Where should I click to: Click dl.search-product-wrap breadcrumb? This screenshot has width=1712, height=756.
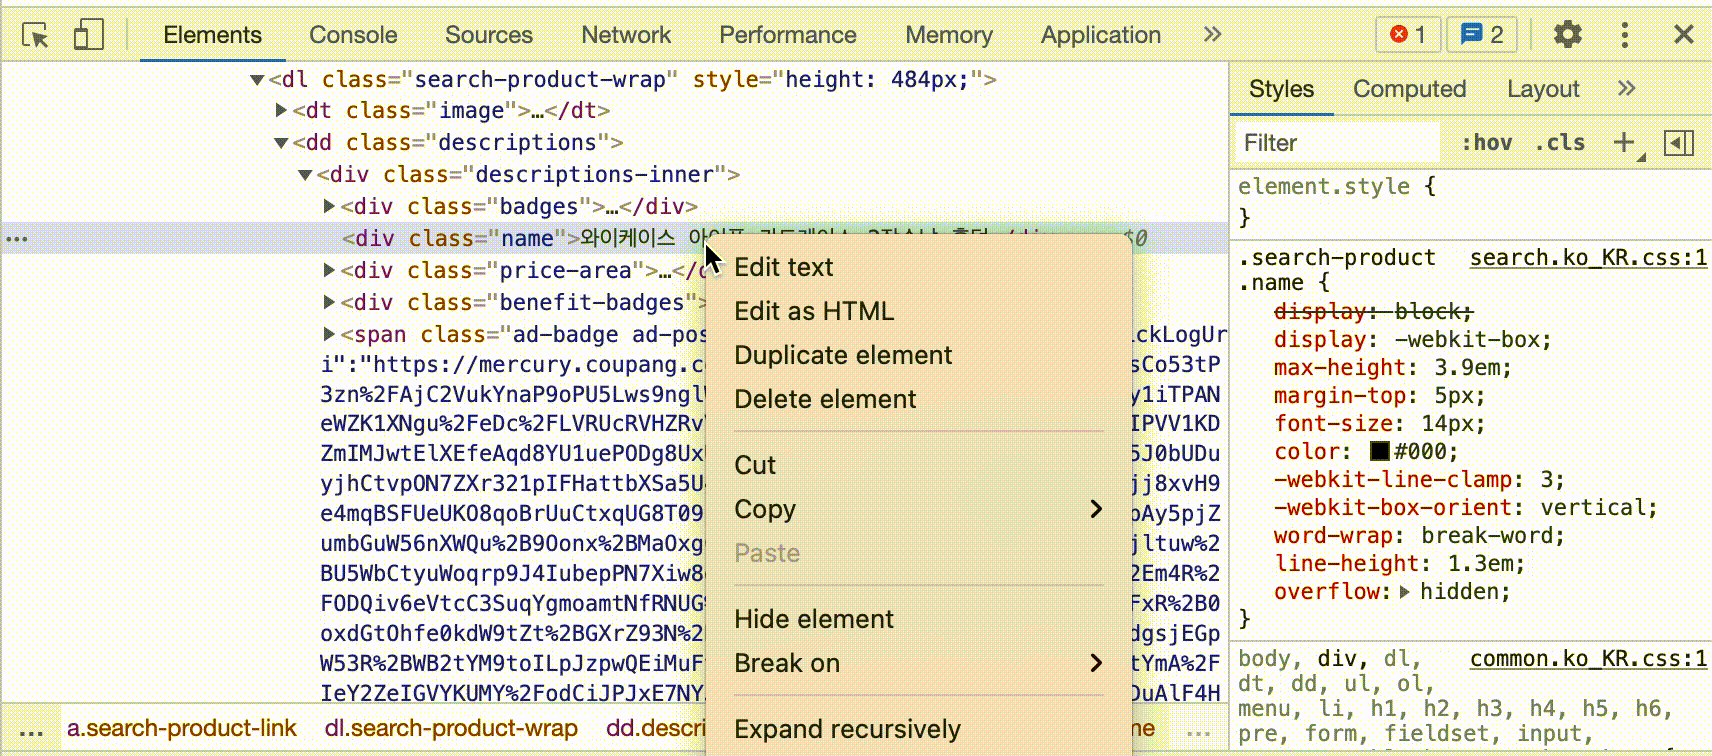tap(451, 728)
